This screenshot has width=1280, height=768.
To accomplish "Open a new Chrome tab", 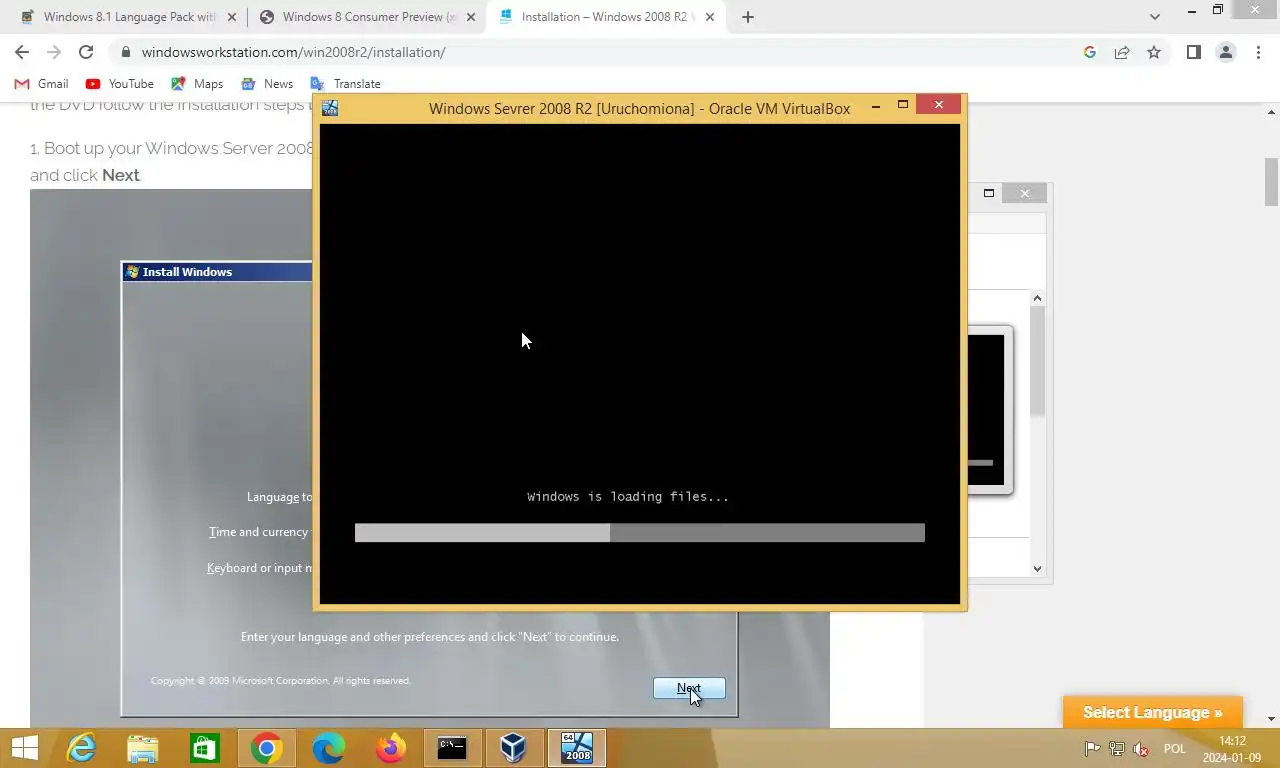I will click(x=748, y=17).
